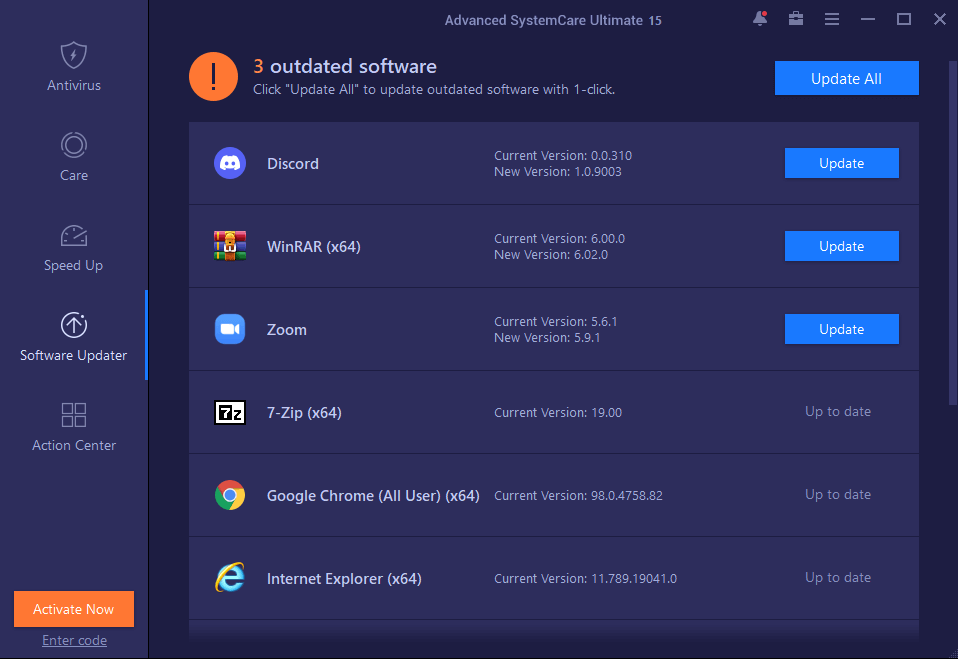Click the Internet Explorer app icon
The image size is (958, 659).
click(x=230, y=578)
